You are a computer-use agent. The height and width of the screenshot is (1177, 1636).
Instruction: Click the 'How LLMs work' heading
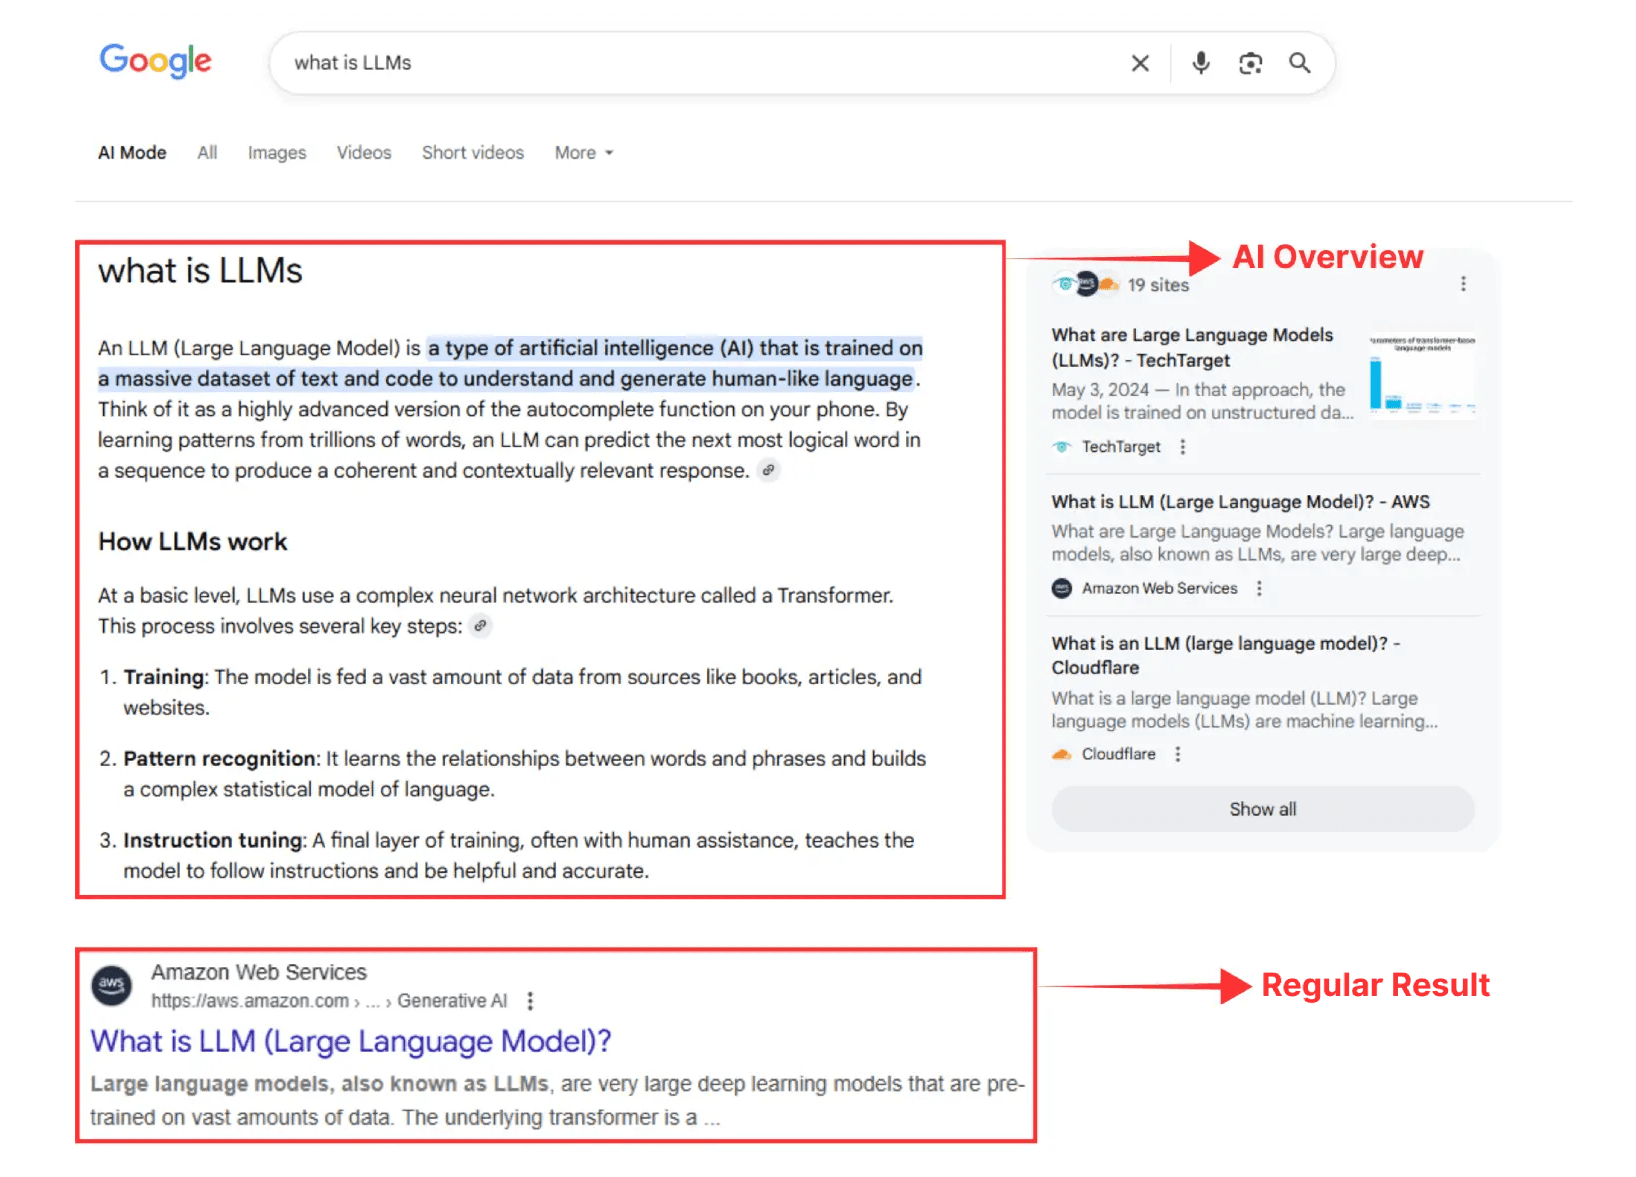point(193,541)
